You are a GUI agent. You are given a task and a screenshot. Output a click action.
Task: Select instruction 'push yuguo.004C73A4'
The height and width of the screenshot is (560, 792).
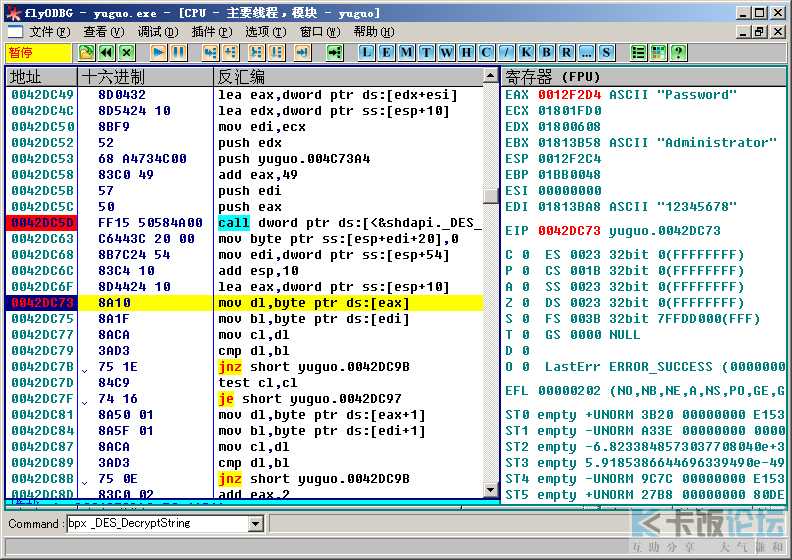[294, 159]
